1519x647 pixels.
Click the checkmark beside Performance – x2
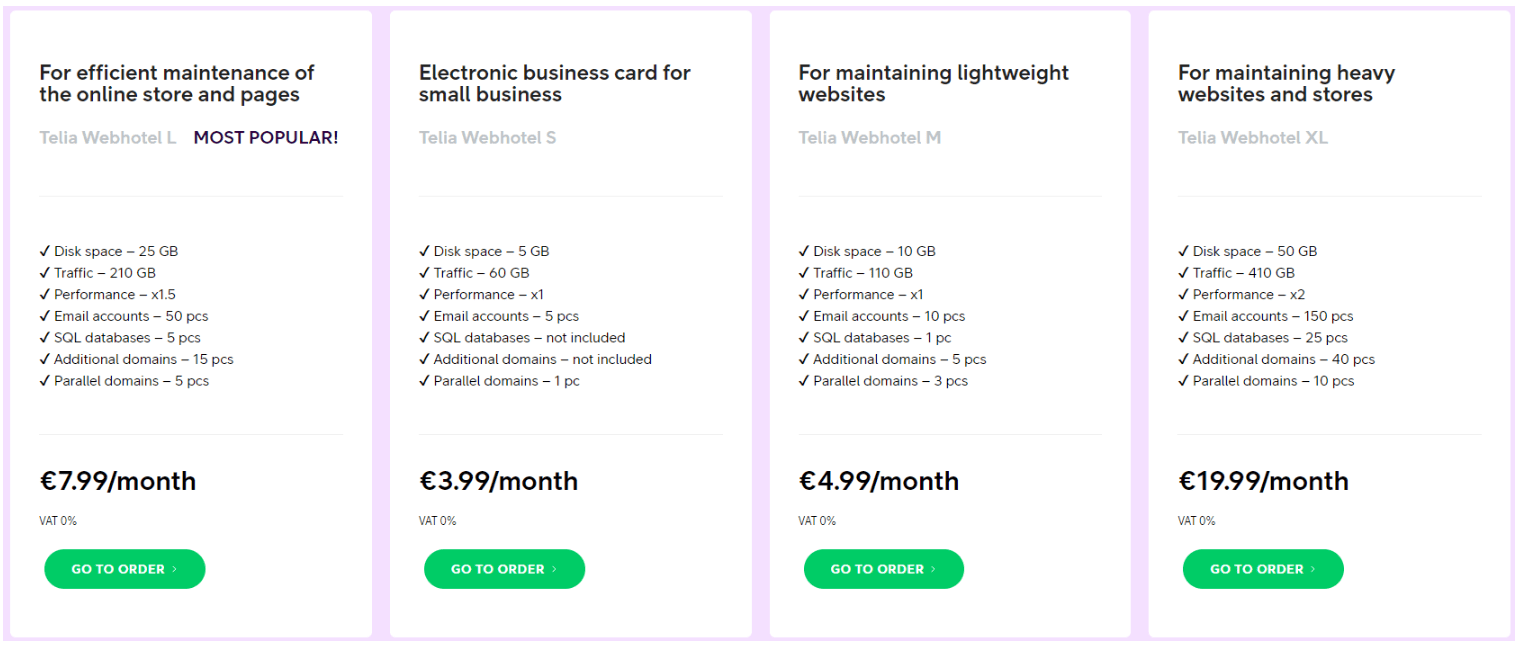click(1184, 294)
